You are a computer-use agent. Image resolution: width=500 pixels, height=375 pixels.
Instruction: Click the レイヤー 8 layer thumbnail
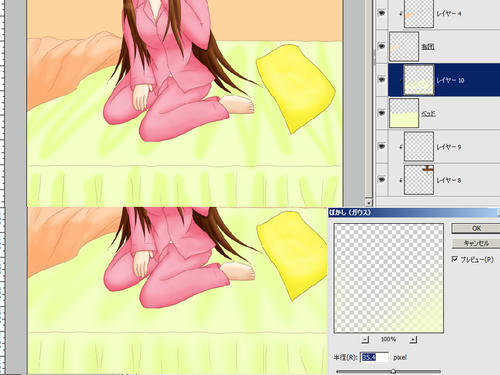click(x=419, y=180)
